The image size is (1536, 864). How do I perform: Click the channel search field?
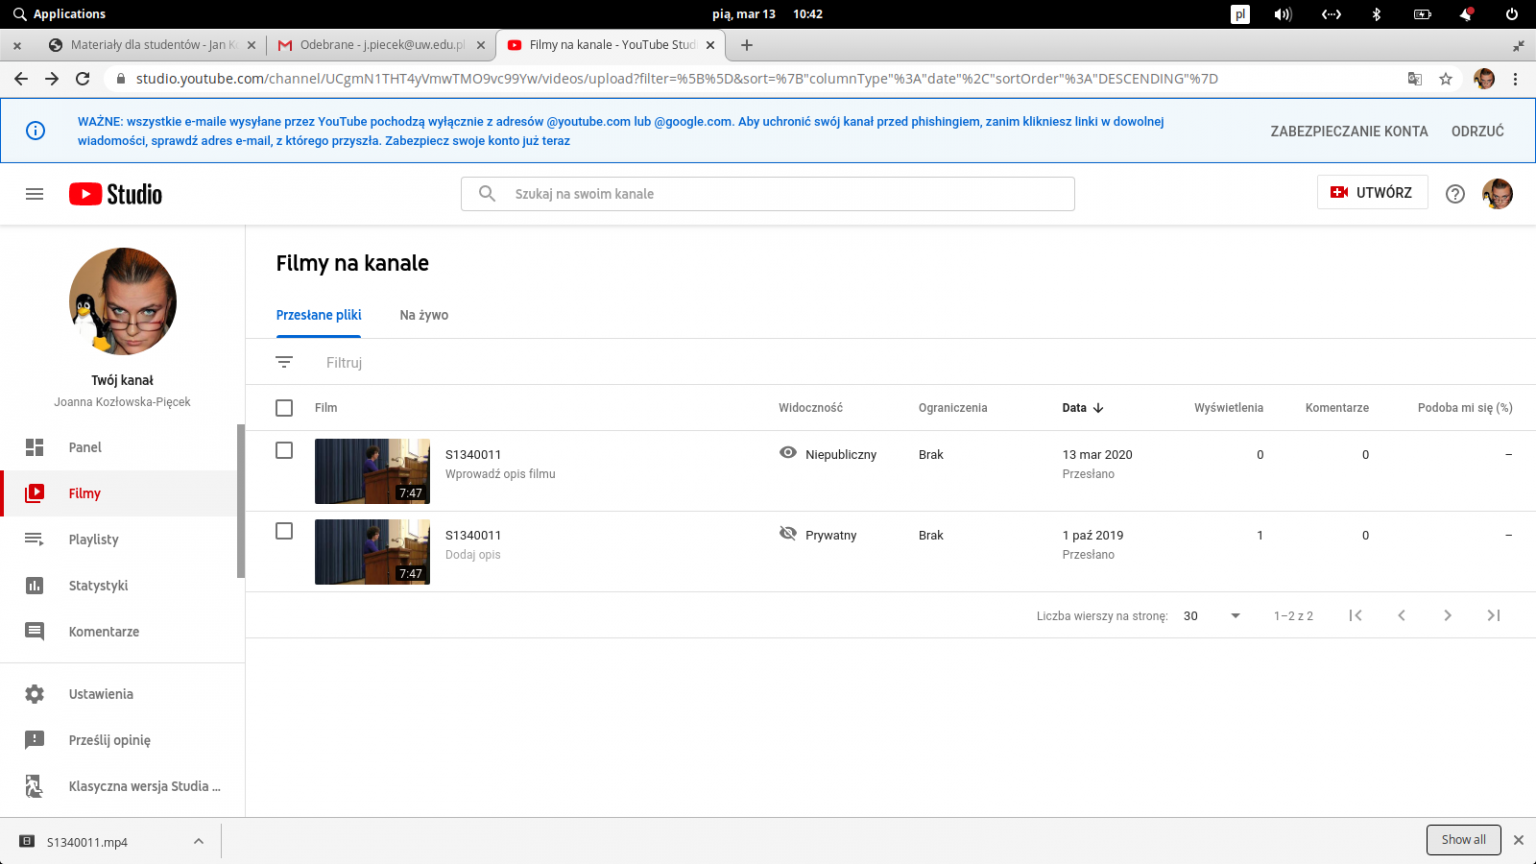[768, 194]
